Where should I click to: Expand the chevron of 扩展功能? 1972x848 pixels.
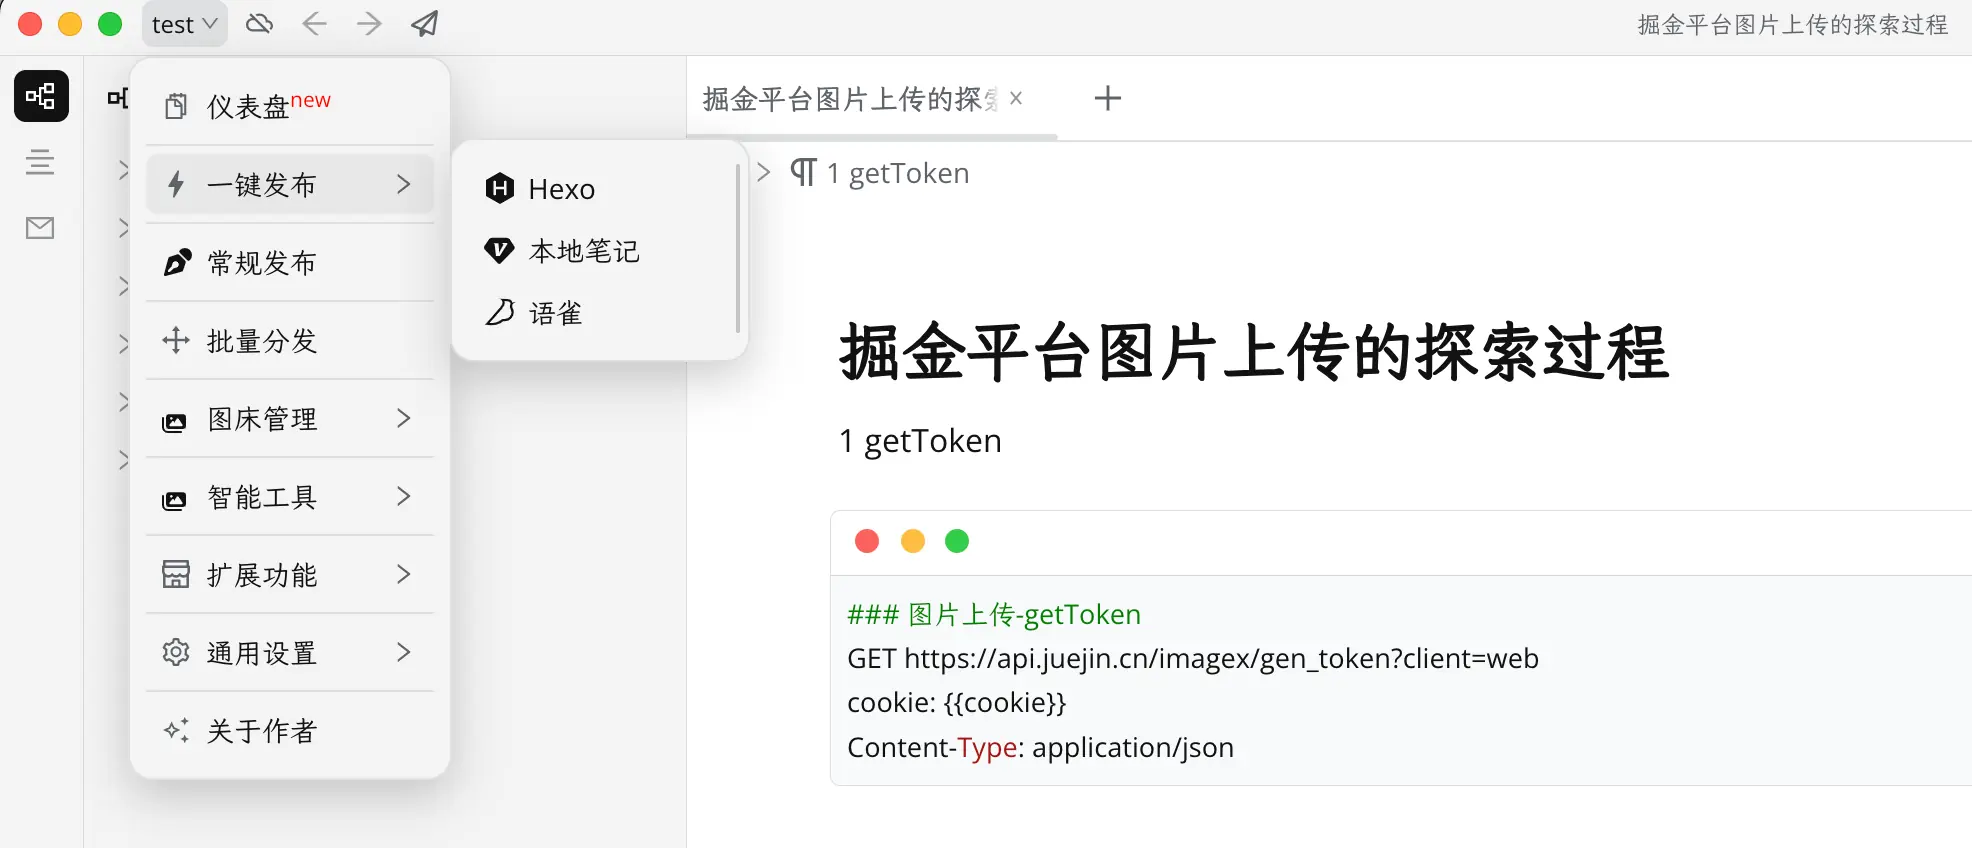click(x=403, y=574)
